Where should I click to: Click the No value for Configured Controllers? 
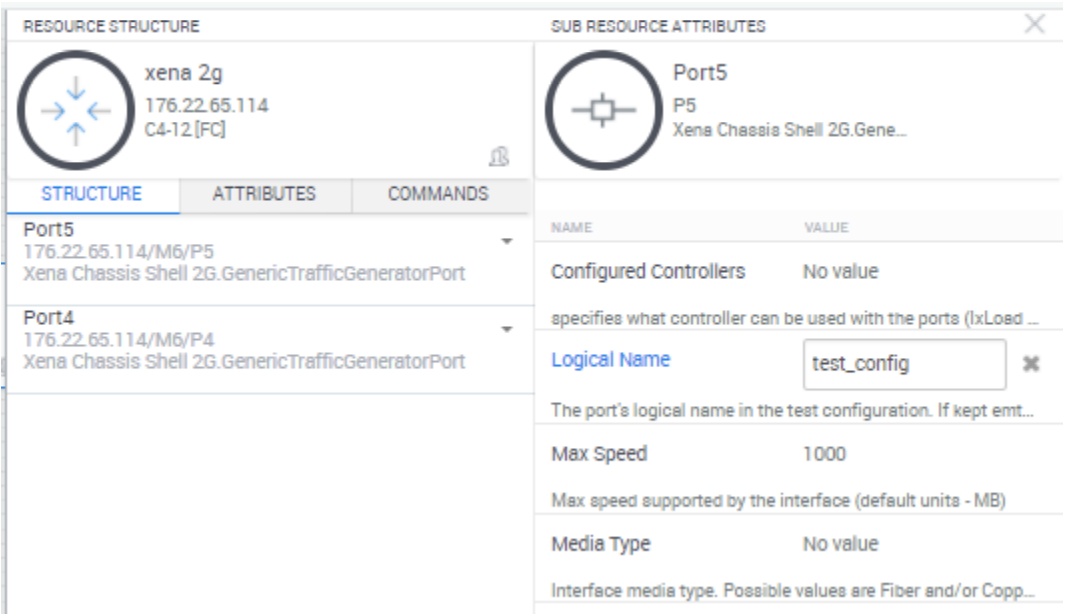[841, 271]
